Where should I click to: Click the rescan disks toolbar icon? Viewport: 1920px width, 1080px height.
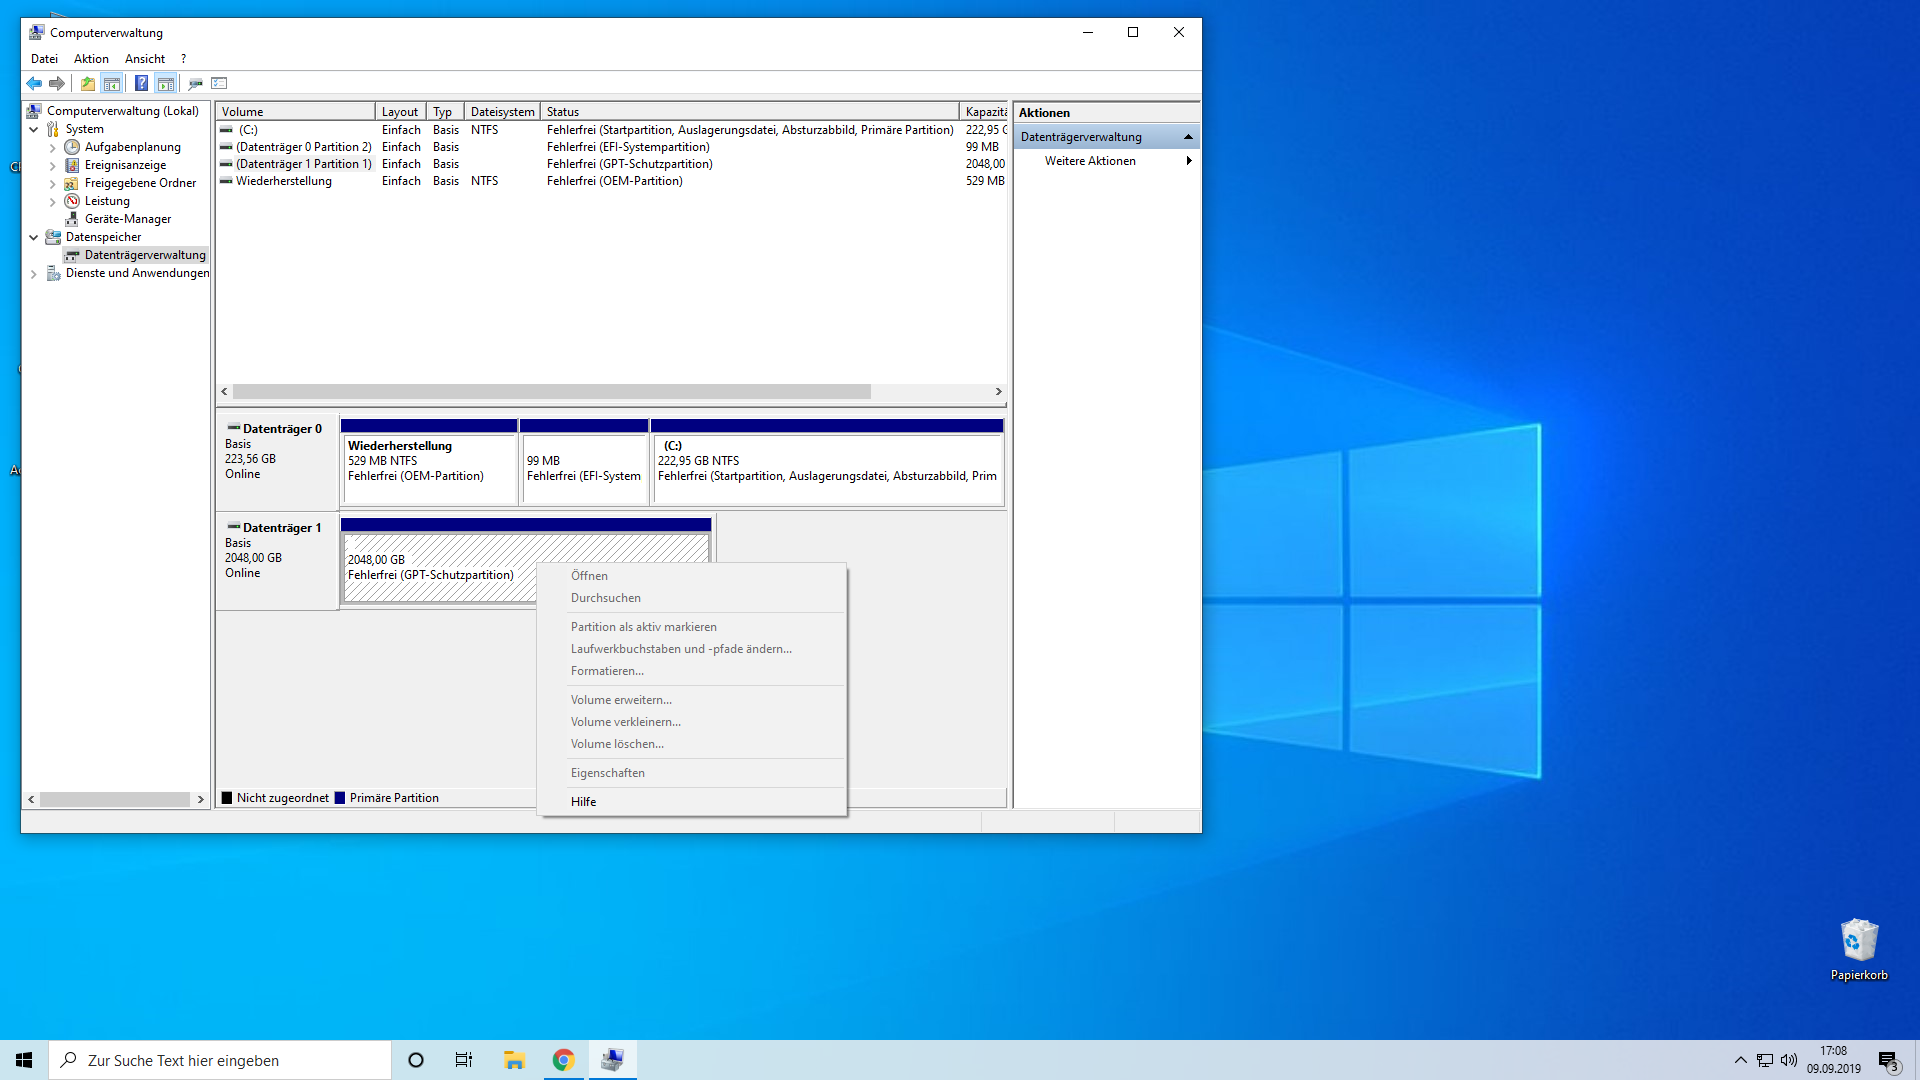click(x=195, y=84)
